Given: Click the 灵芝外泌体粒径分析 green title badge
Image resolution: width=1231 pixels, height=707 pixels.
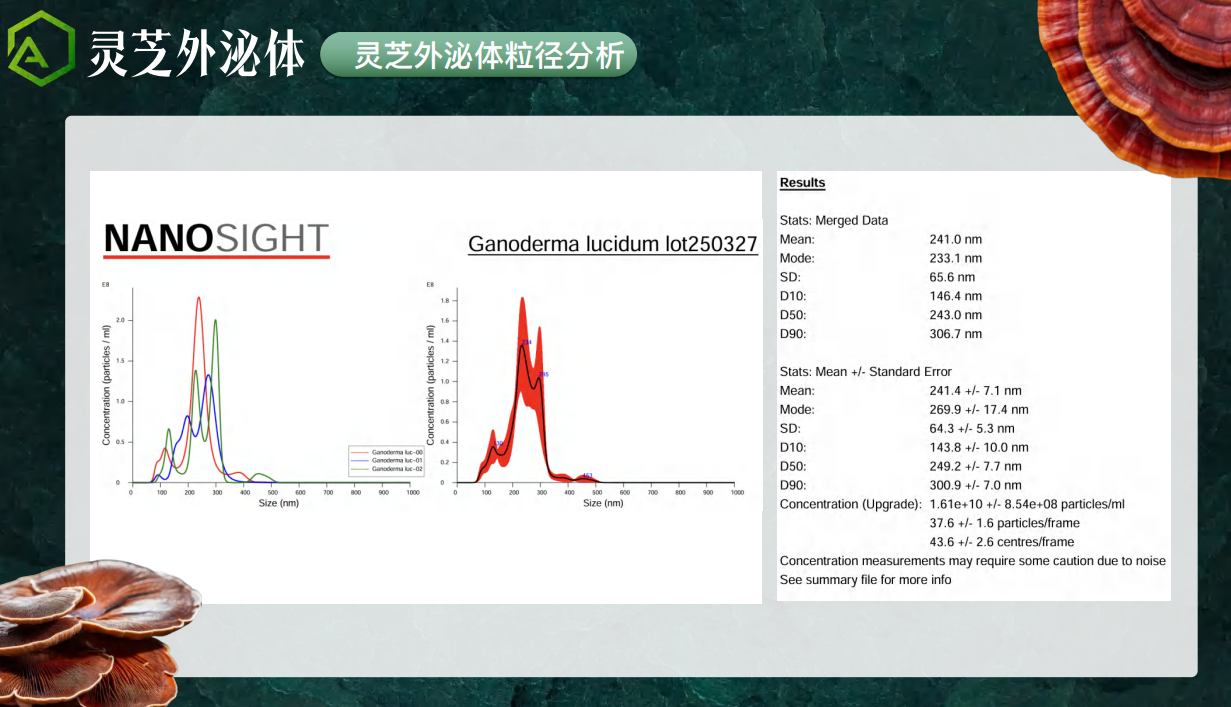Looking at the screenshot, I should tap(478, 54).
